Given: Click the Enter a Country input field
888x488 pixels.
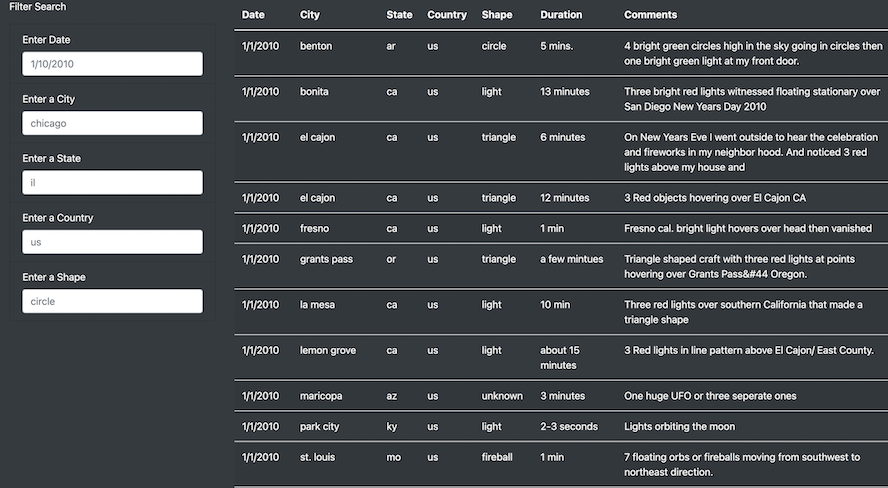Looking at the screenshot, I should tap(112, 242).
